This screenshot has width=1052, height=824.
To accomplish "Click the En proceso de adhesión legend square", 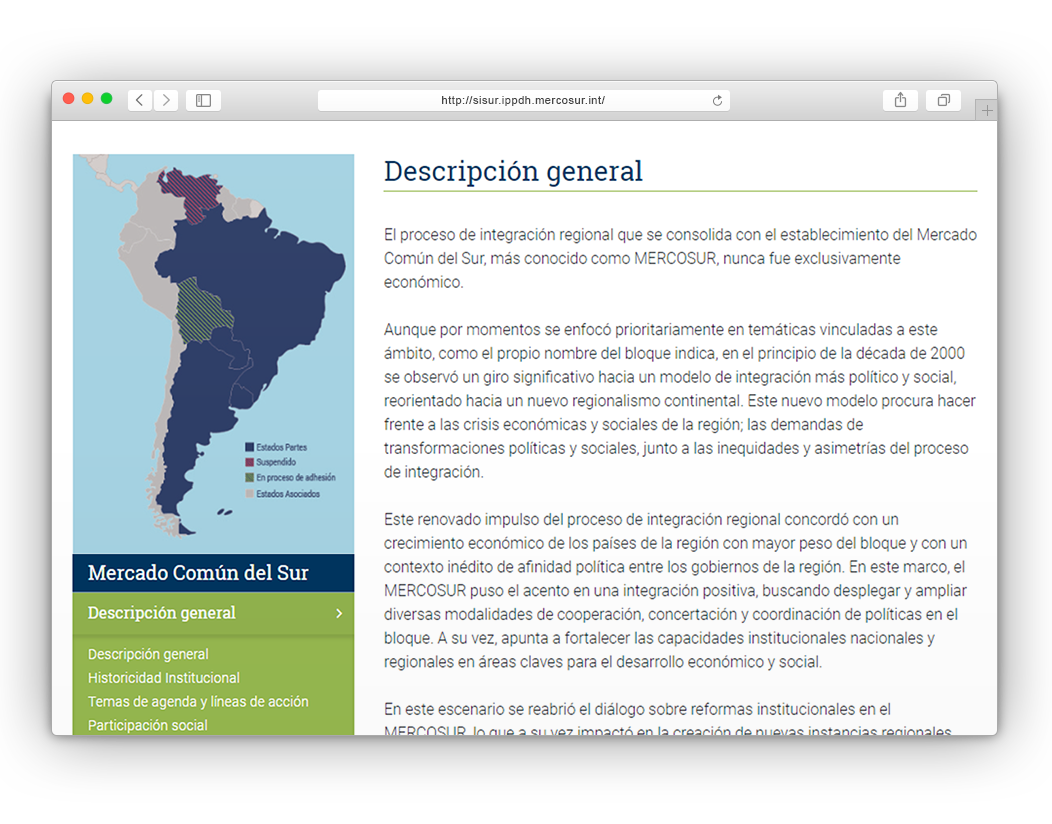I will (x=250, y=477).
